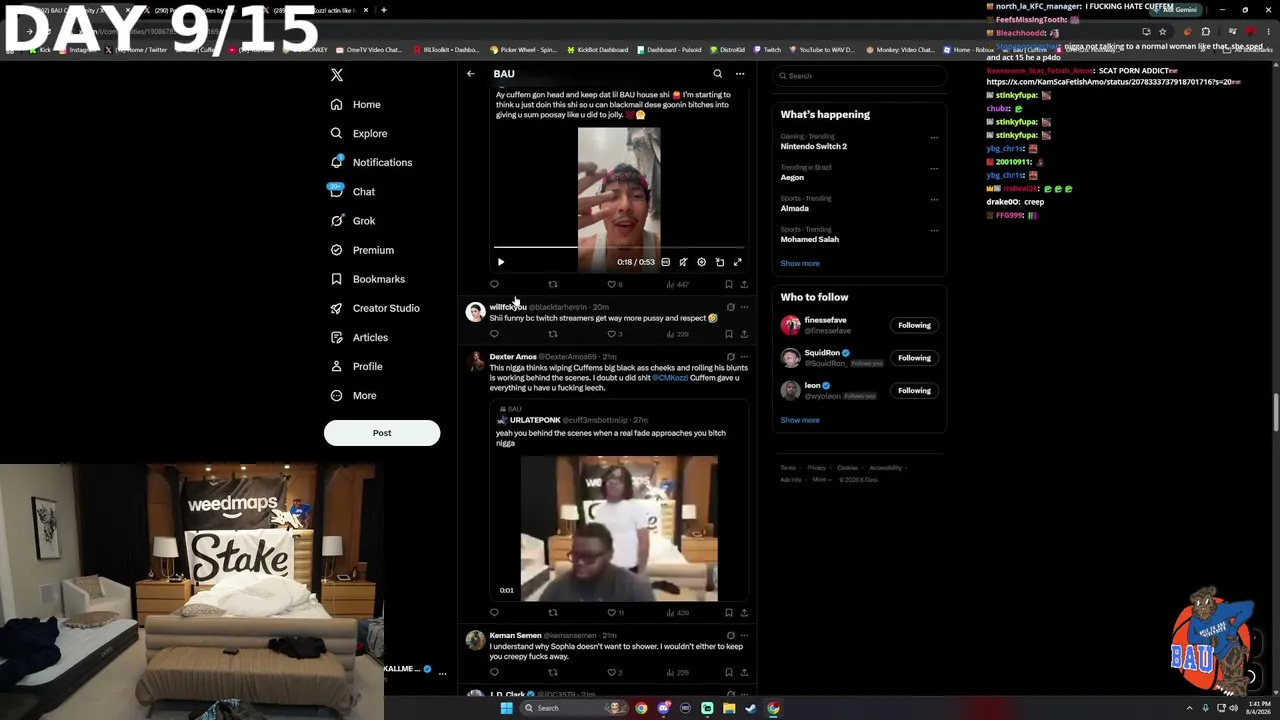The height and width of the screenshot is (720, 1280).
Task: Like the tweet showing 8 likes
Action: click(x=614, y=284)
